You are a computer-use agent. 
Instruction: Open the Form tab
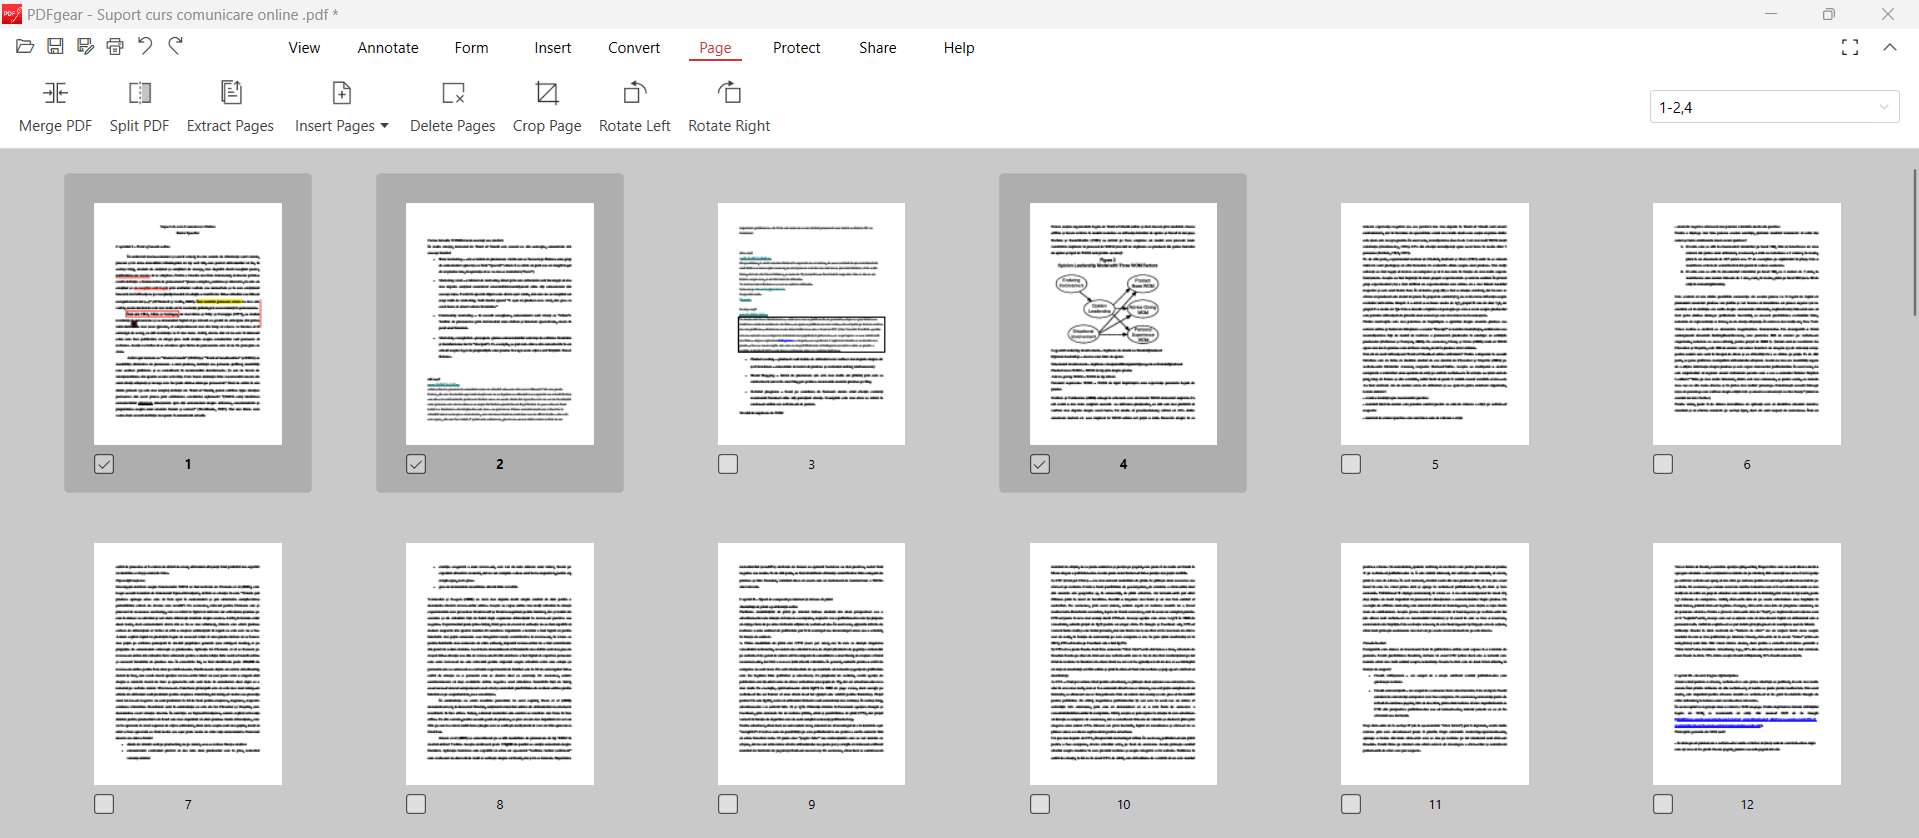[471, 48]
